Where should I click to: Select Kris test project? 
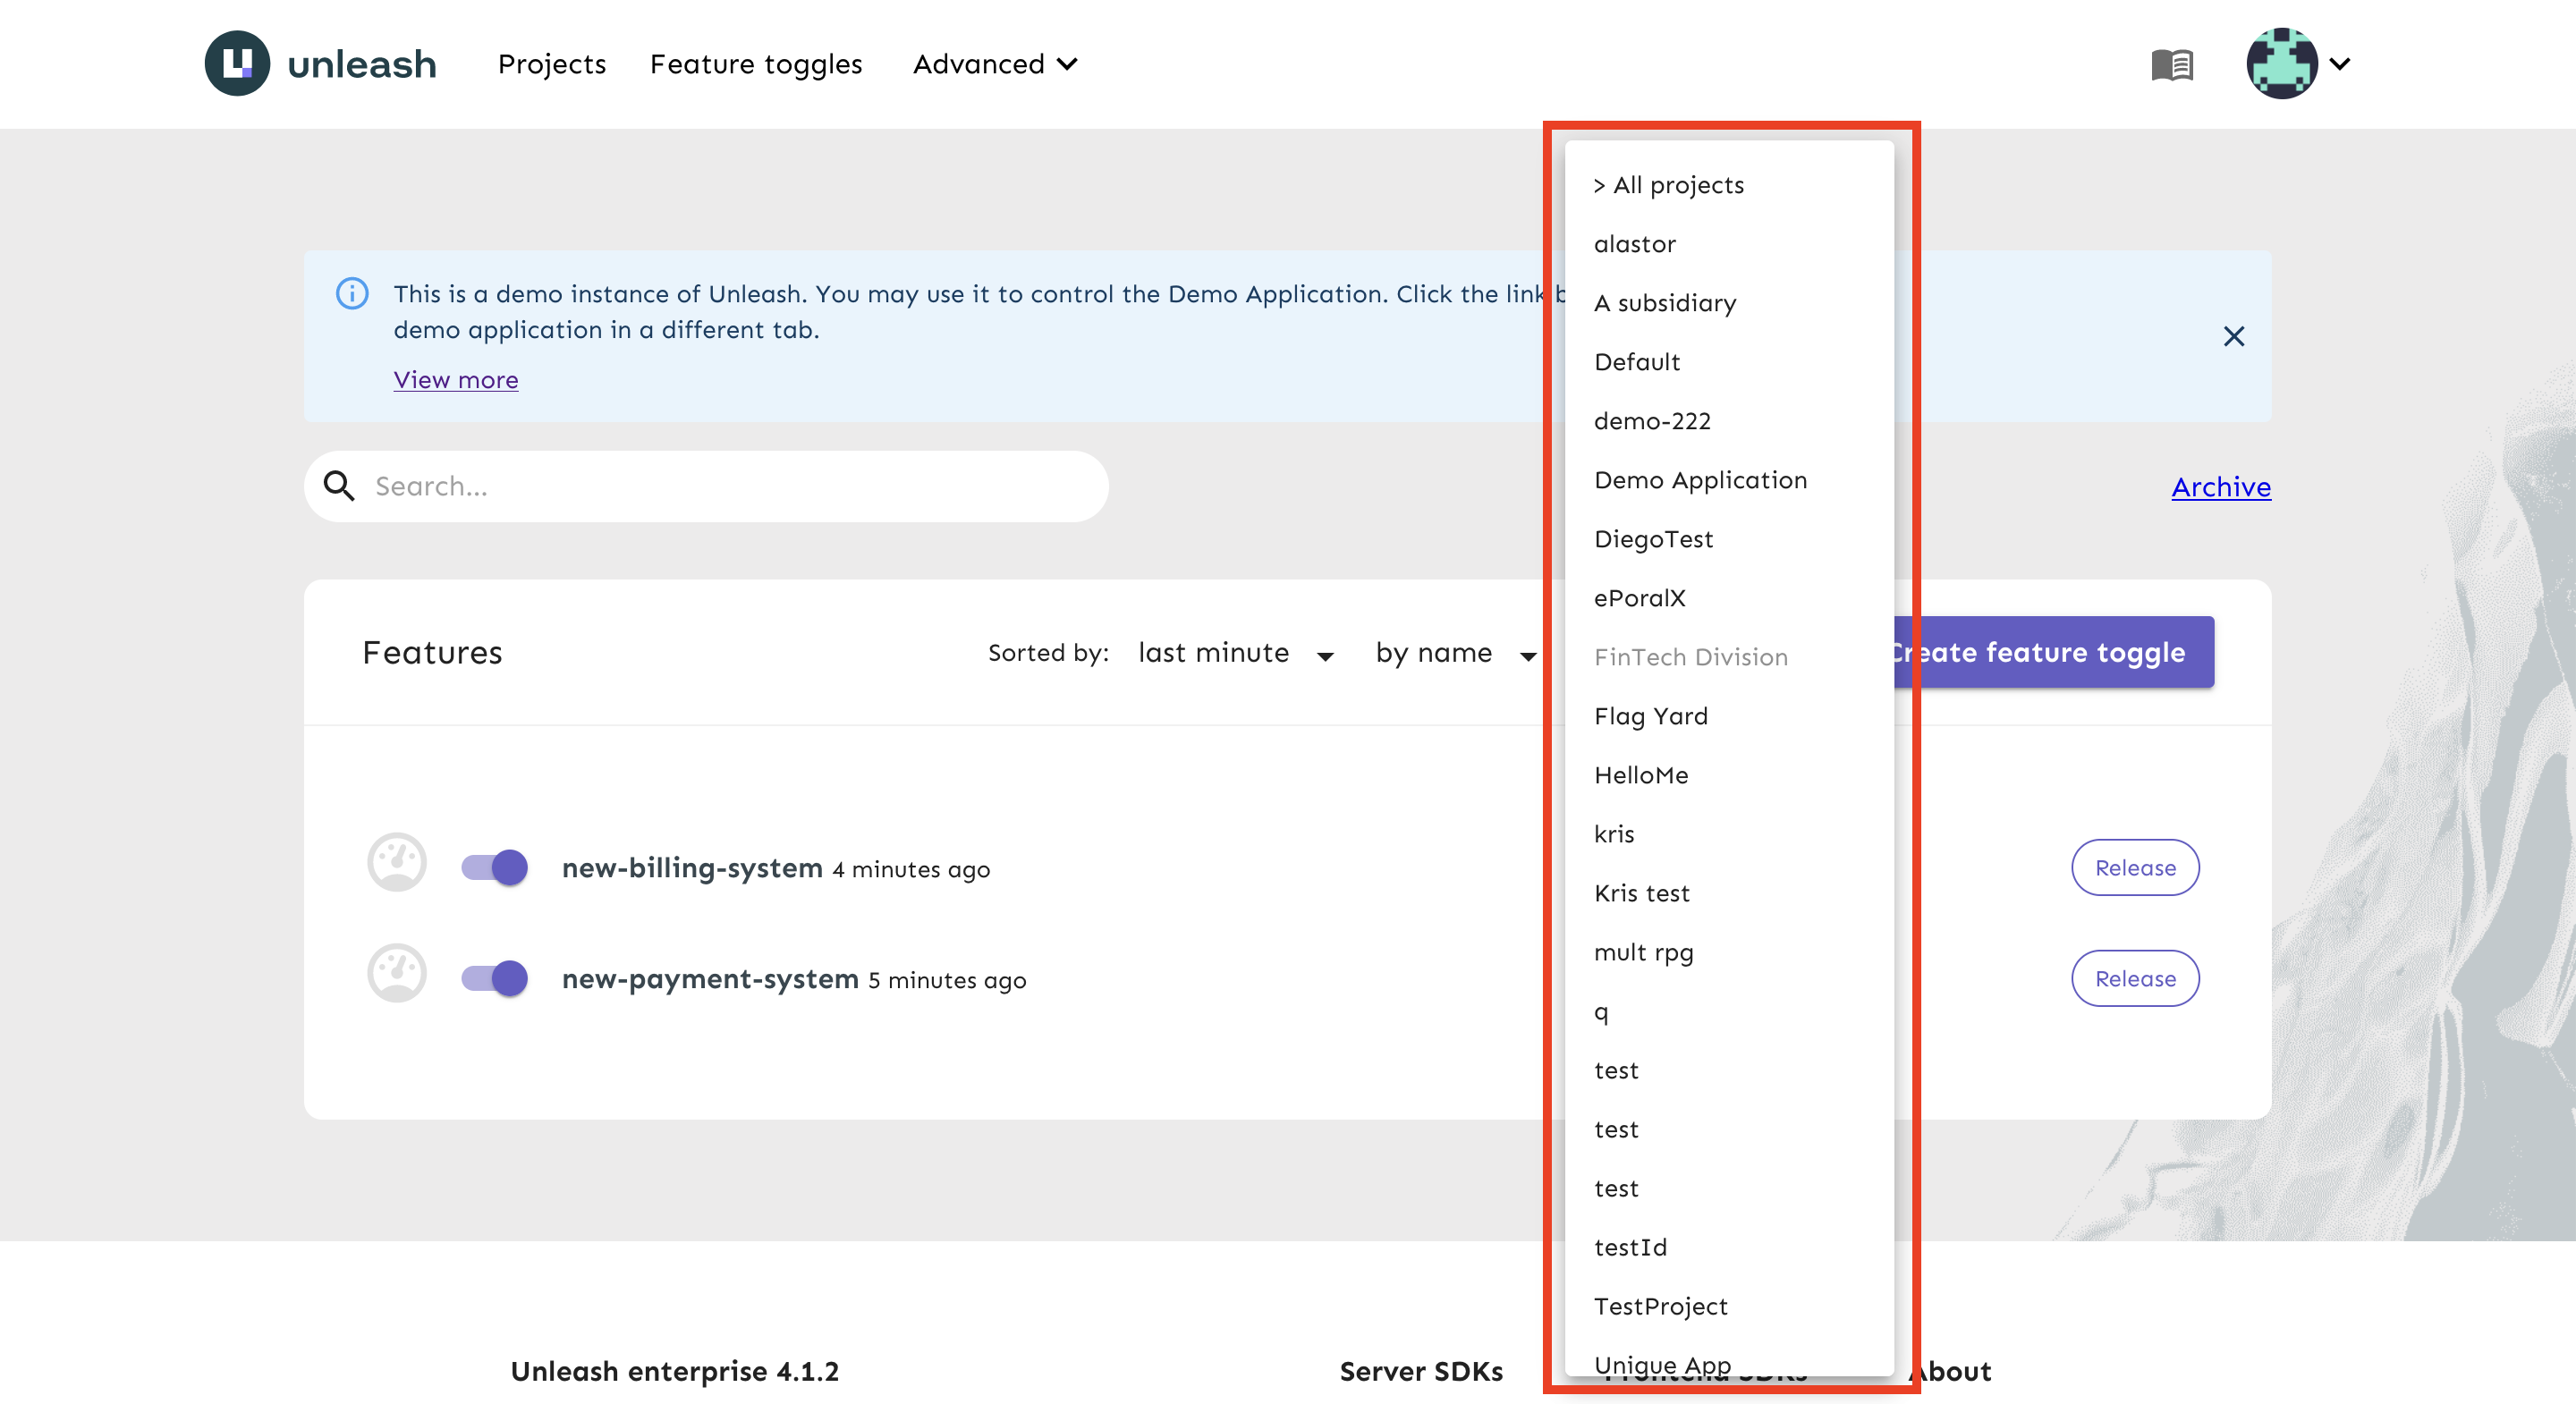pyautogui.click(x=1729, y=893)
